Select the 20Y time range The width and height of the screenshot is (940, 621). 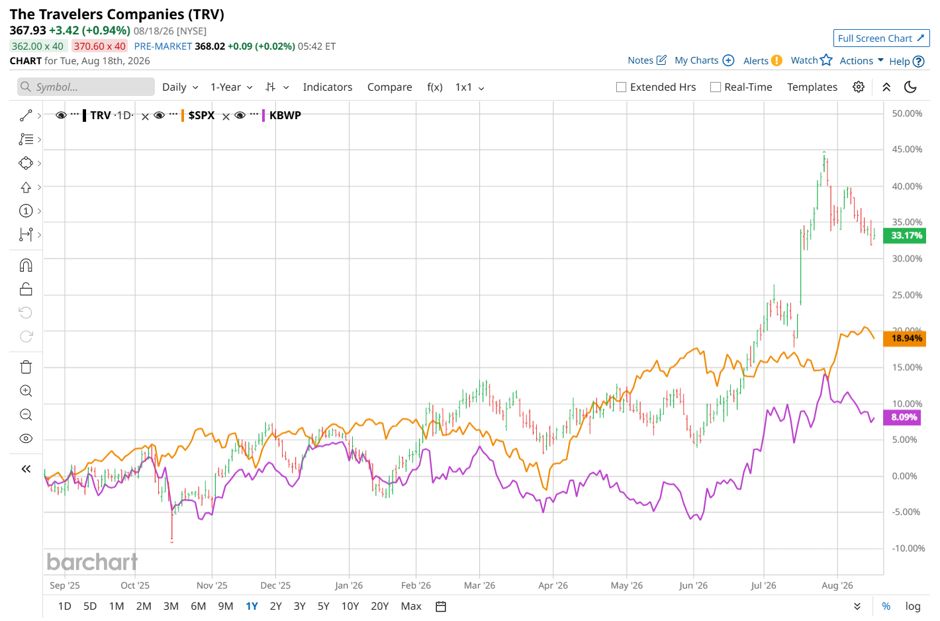(x=379, y=606)
